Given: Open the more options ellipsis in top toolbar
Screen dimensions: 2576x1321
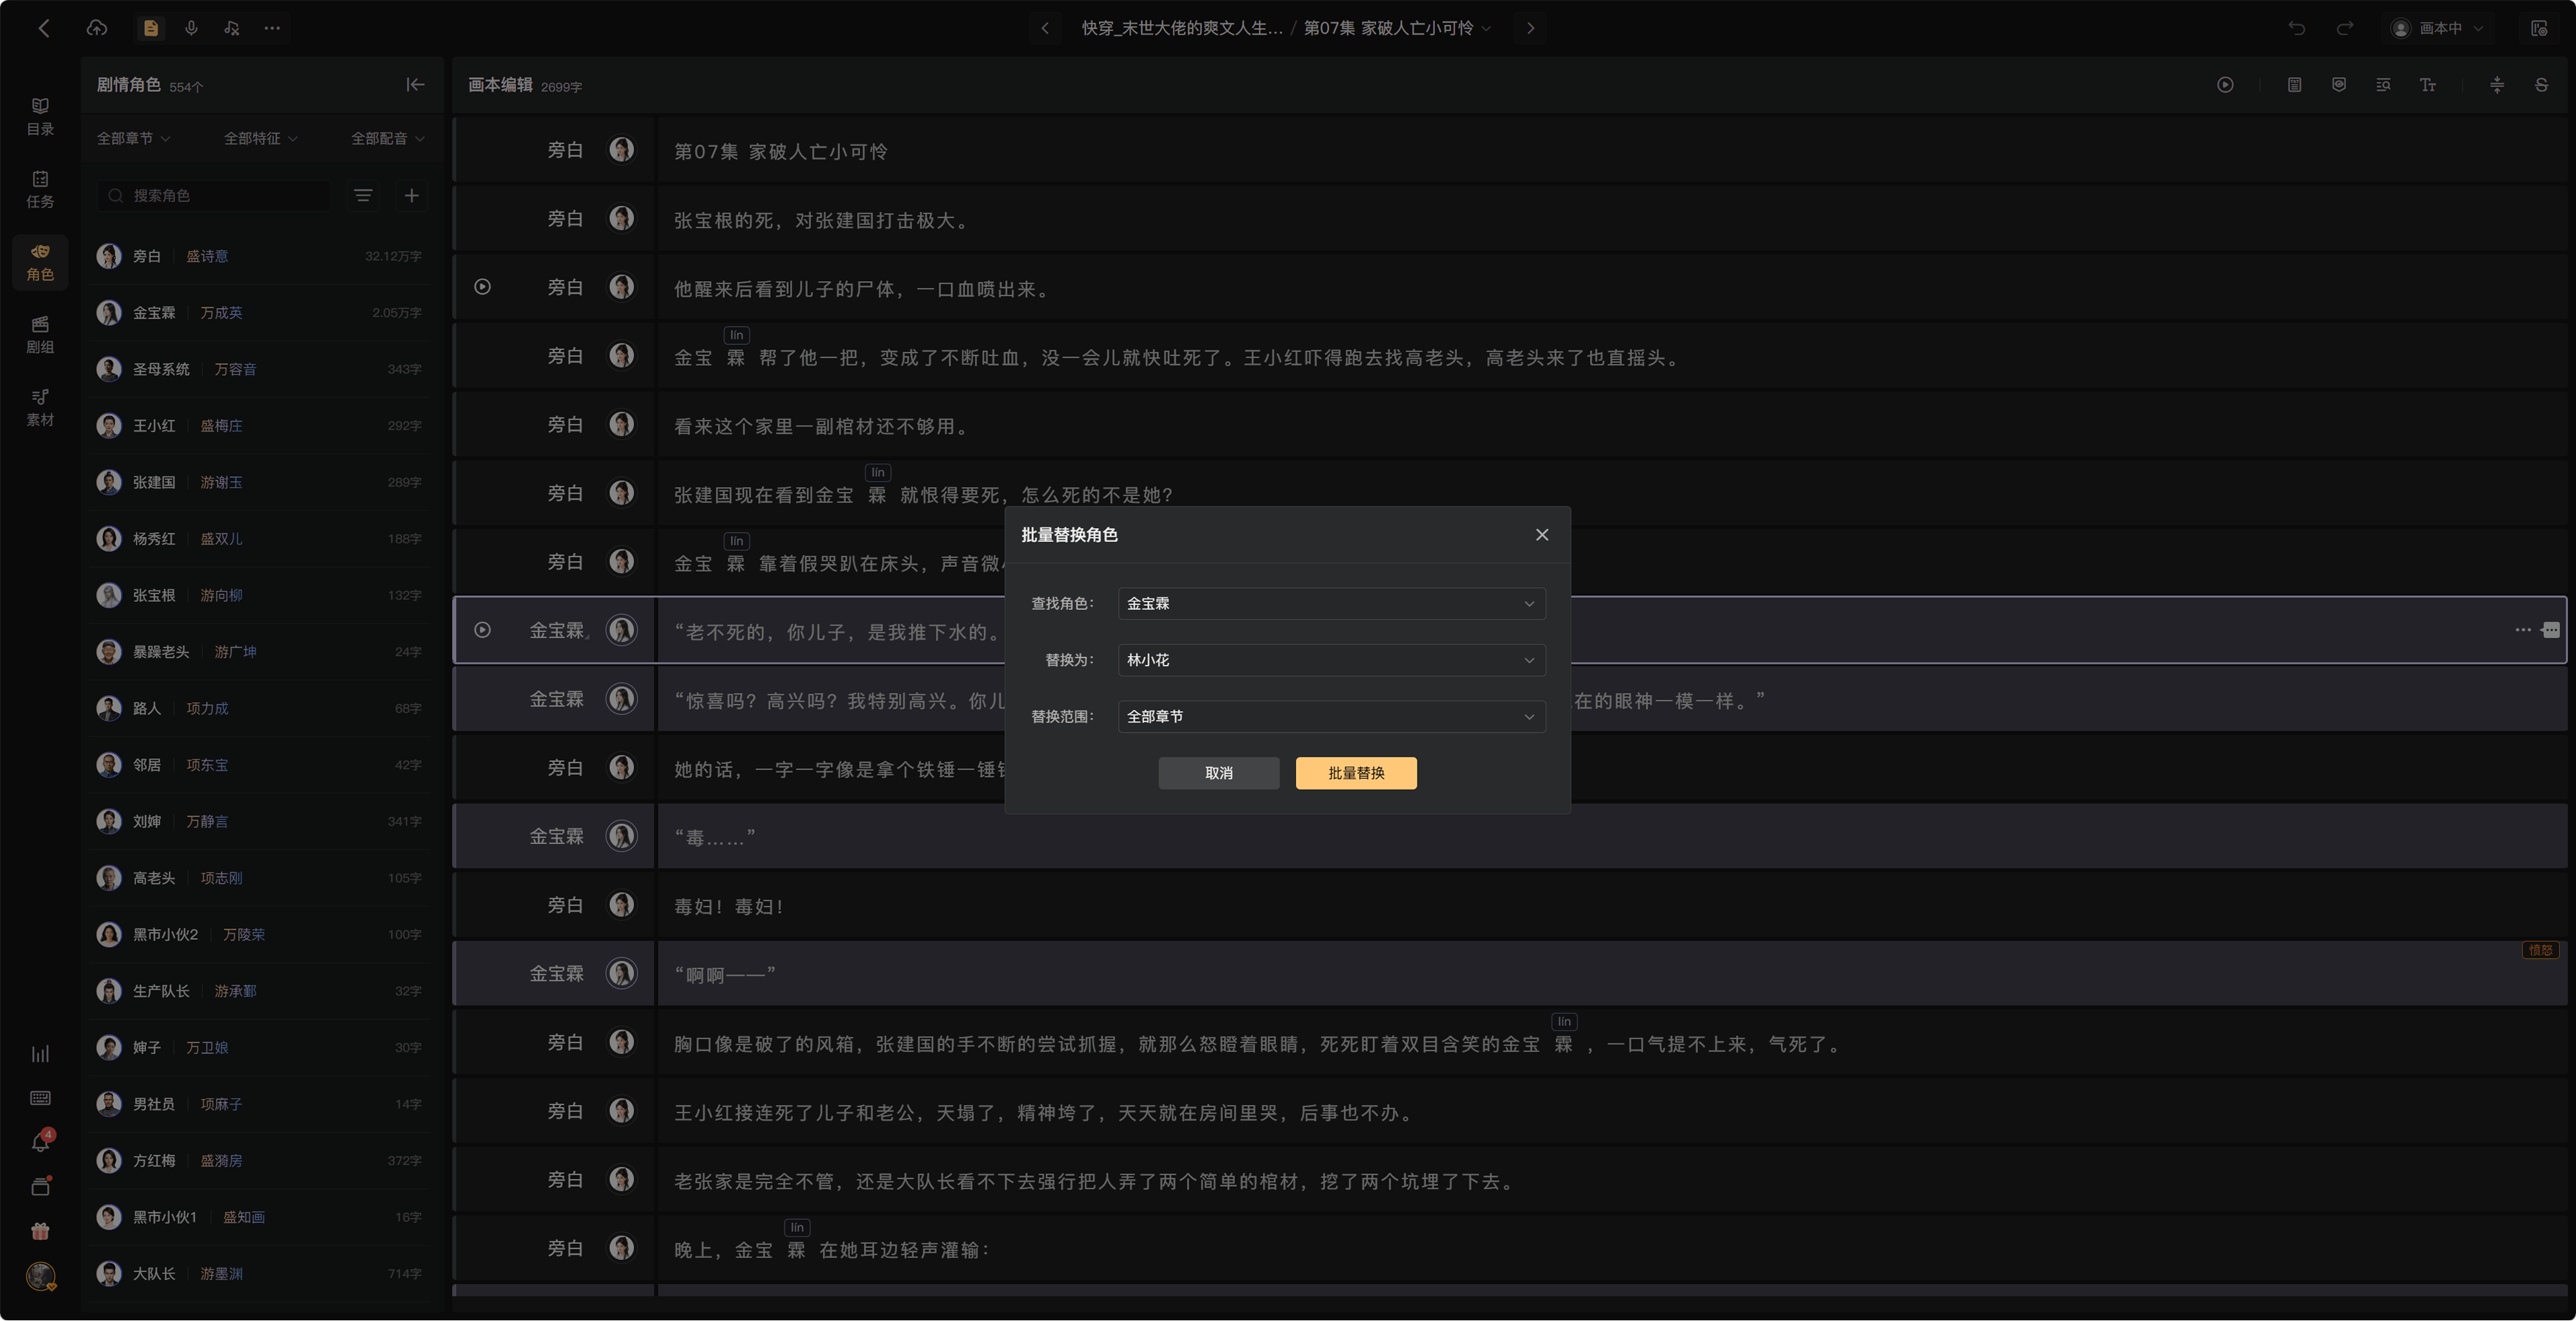Looking at the screenshot, I should 272,28.
